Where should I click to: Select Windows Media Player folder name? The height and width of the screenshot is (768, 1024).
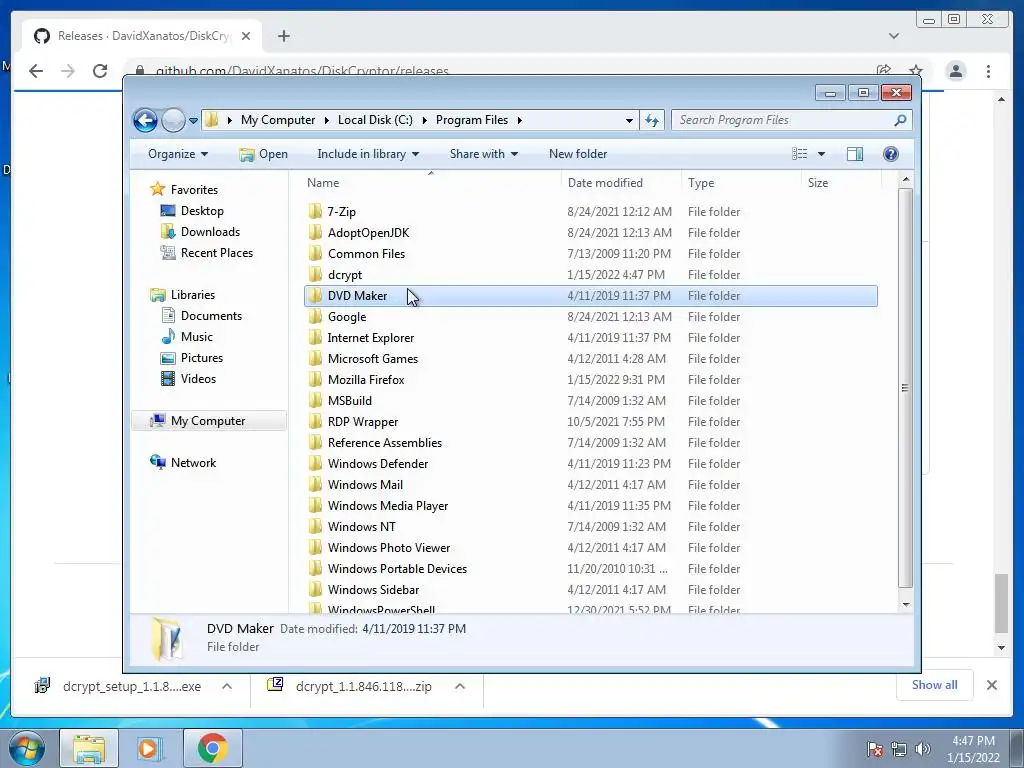click(x=387, y=505)
